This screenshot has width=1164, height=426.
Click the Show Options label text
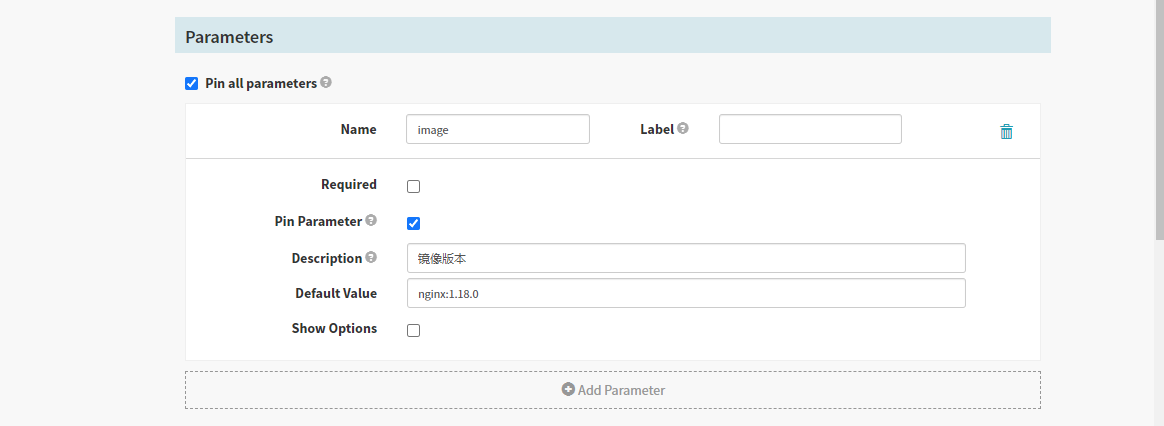pyautogui.click(x=334, y=328)
